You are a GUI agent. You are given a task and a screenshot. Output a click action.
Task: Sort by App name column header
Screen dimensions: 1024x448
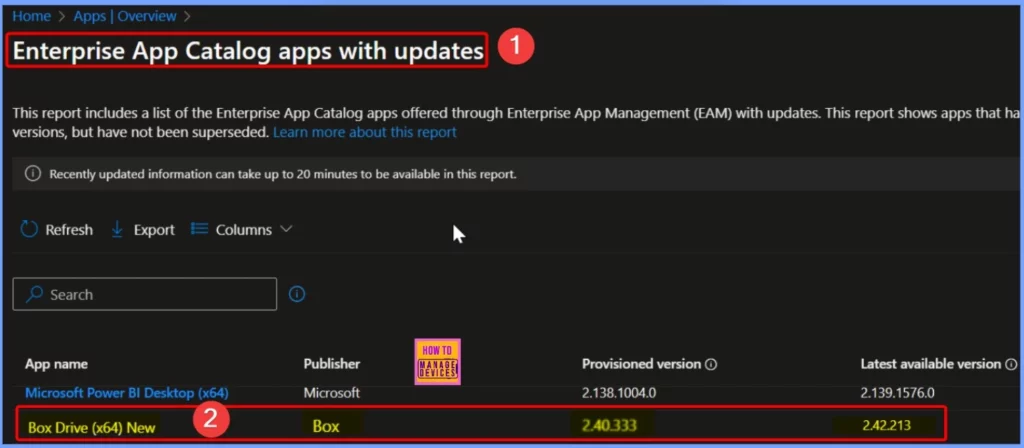56,364
